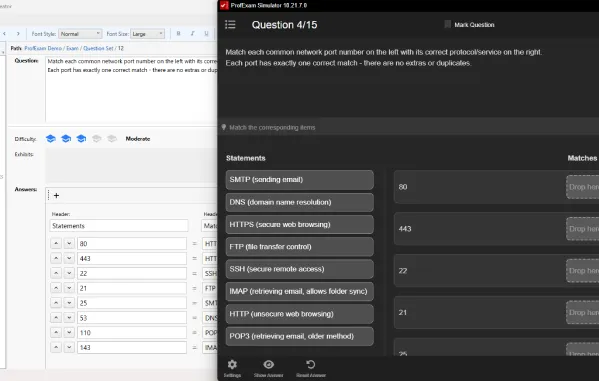Open the question list hamburger icon
Image resolution: width=599 pixels, height=381 pixels.
[230, 25]
